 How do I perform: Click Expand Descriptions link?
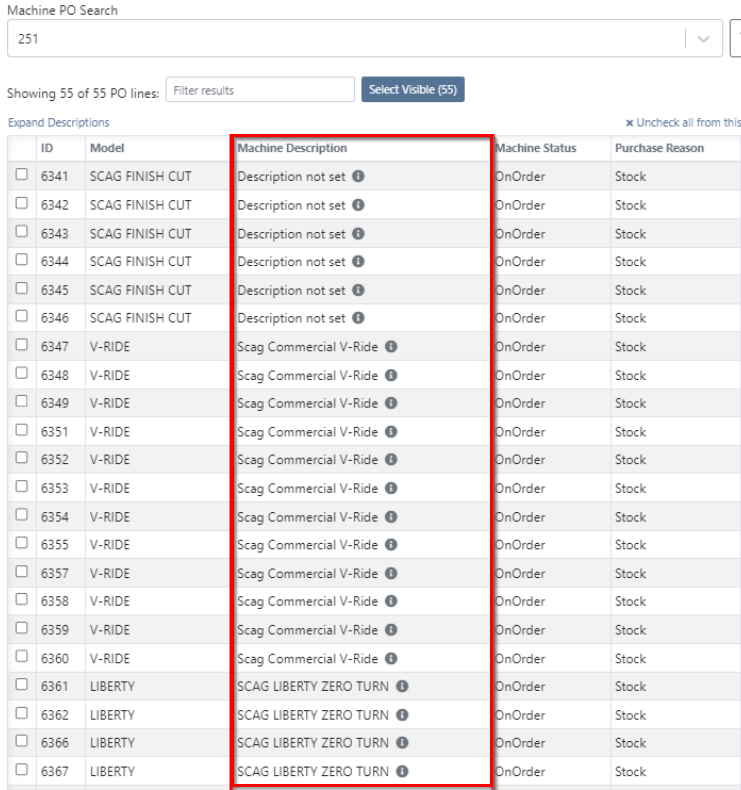tap(58, 122)
